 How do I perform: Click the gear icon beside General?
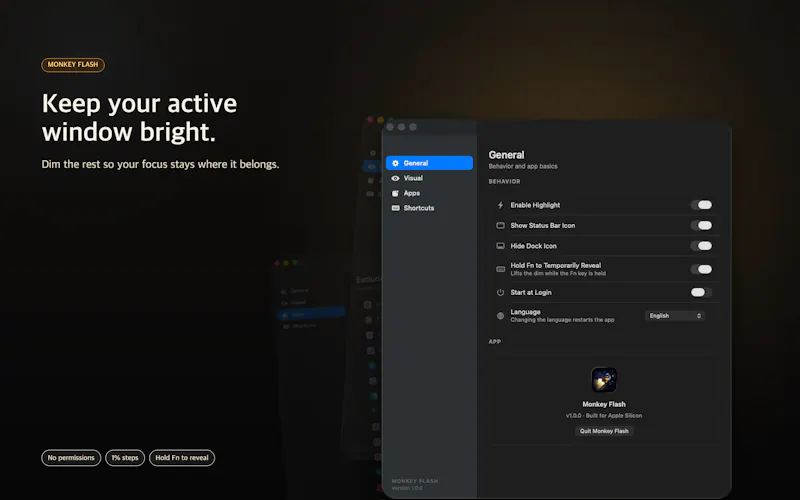395,163
